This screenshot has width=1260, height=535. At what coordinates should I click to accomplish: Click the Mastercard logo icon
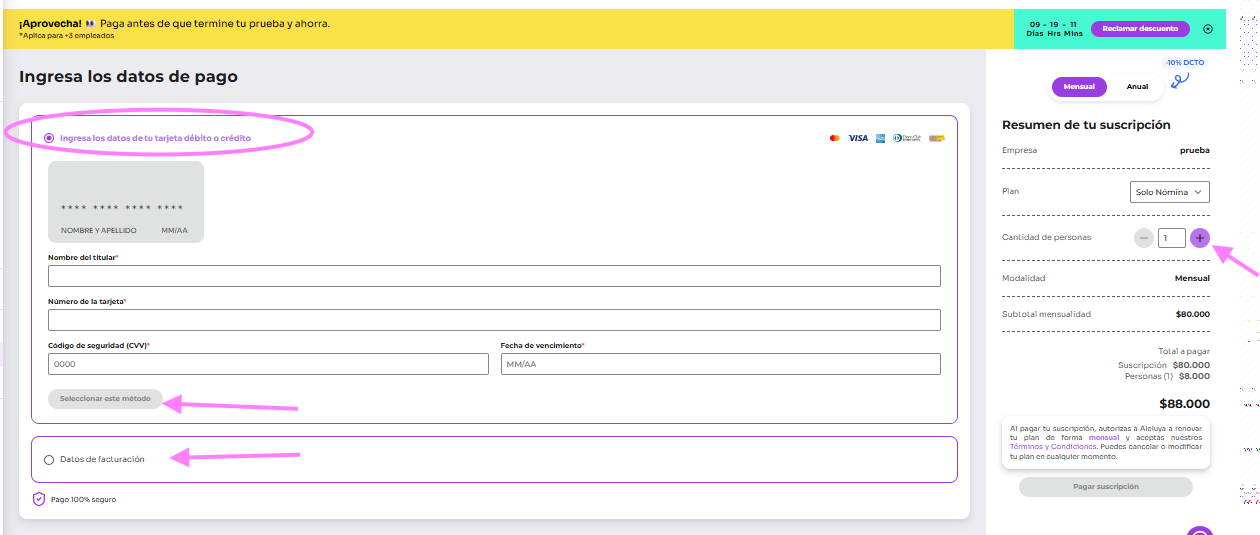tap(835, 138)
